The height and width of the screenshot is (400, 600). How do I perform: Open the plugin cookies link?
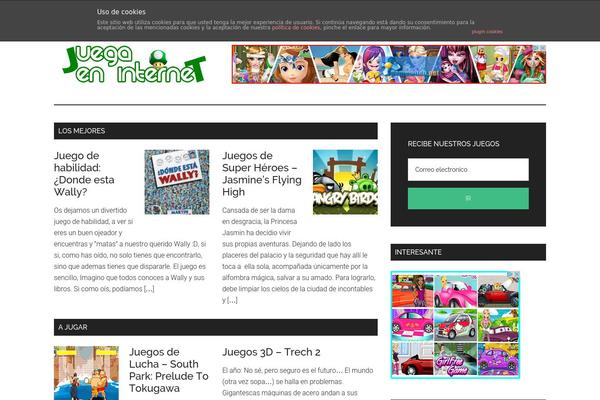(487, 32)
